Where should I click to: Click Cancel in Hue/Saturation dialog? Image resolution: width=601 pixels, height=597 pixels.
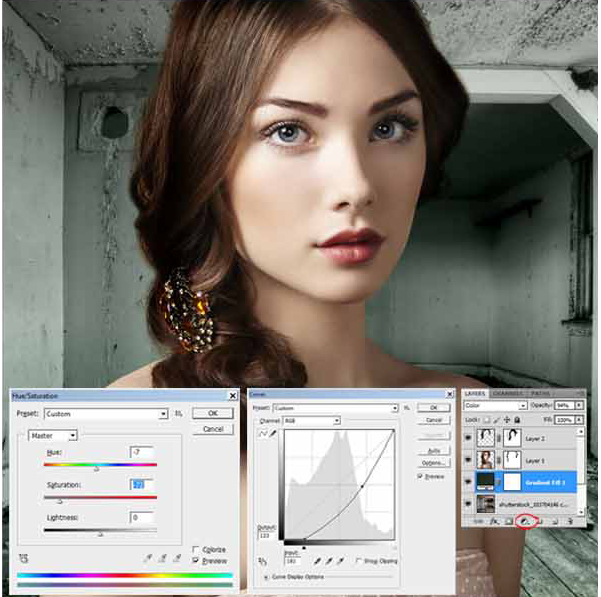click(x=213, y=429)
